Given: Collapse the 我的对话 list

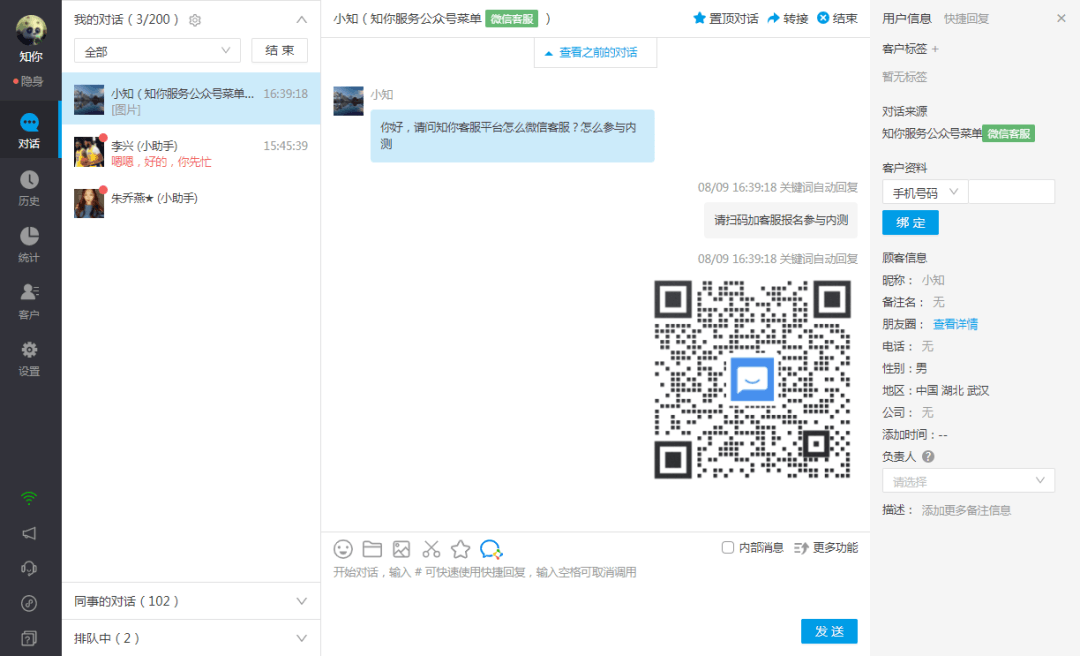Looking at the screenshot, I should pyautogui.click(x=302, y=20).
